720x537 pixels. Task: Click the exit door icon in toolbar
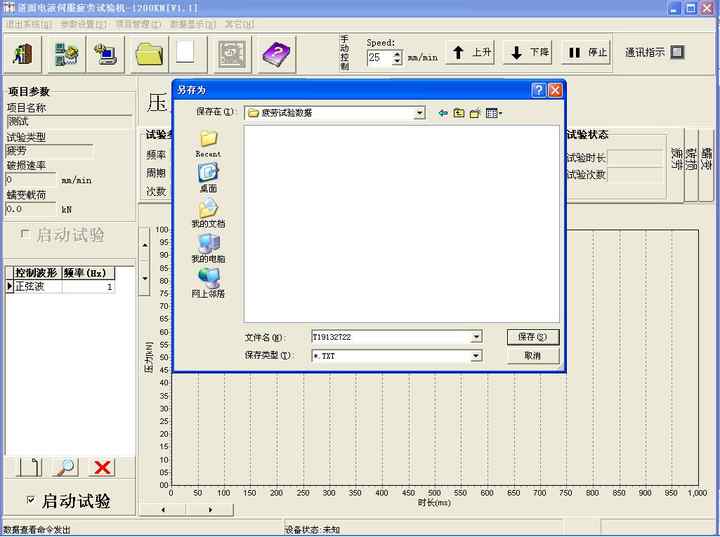pyautogui.click(x=23, y=53)
